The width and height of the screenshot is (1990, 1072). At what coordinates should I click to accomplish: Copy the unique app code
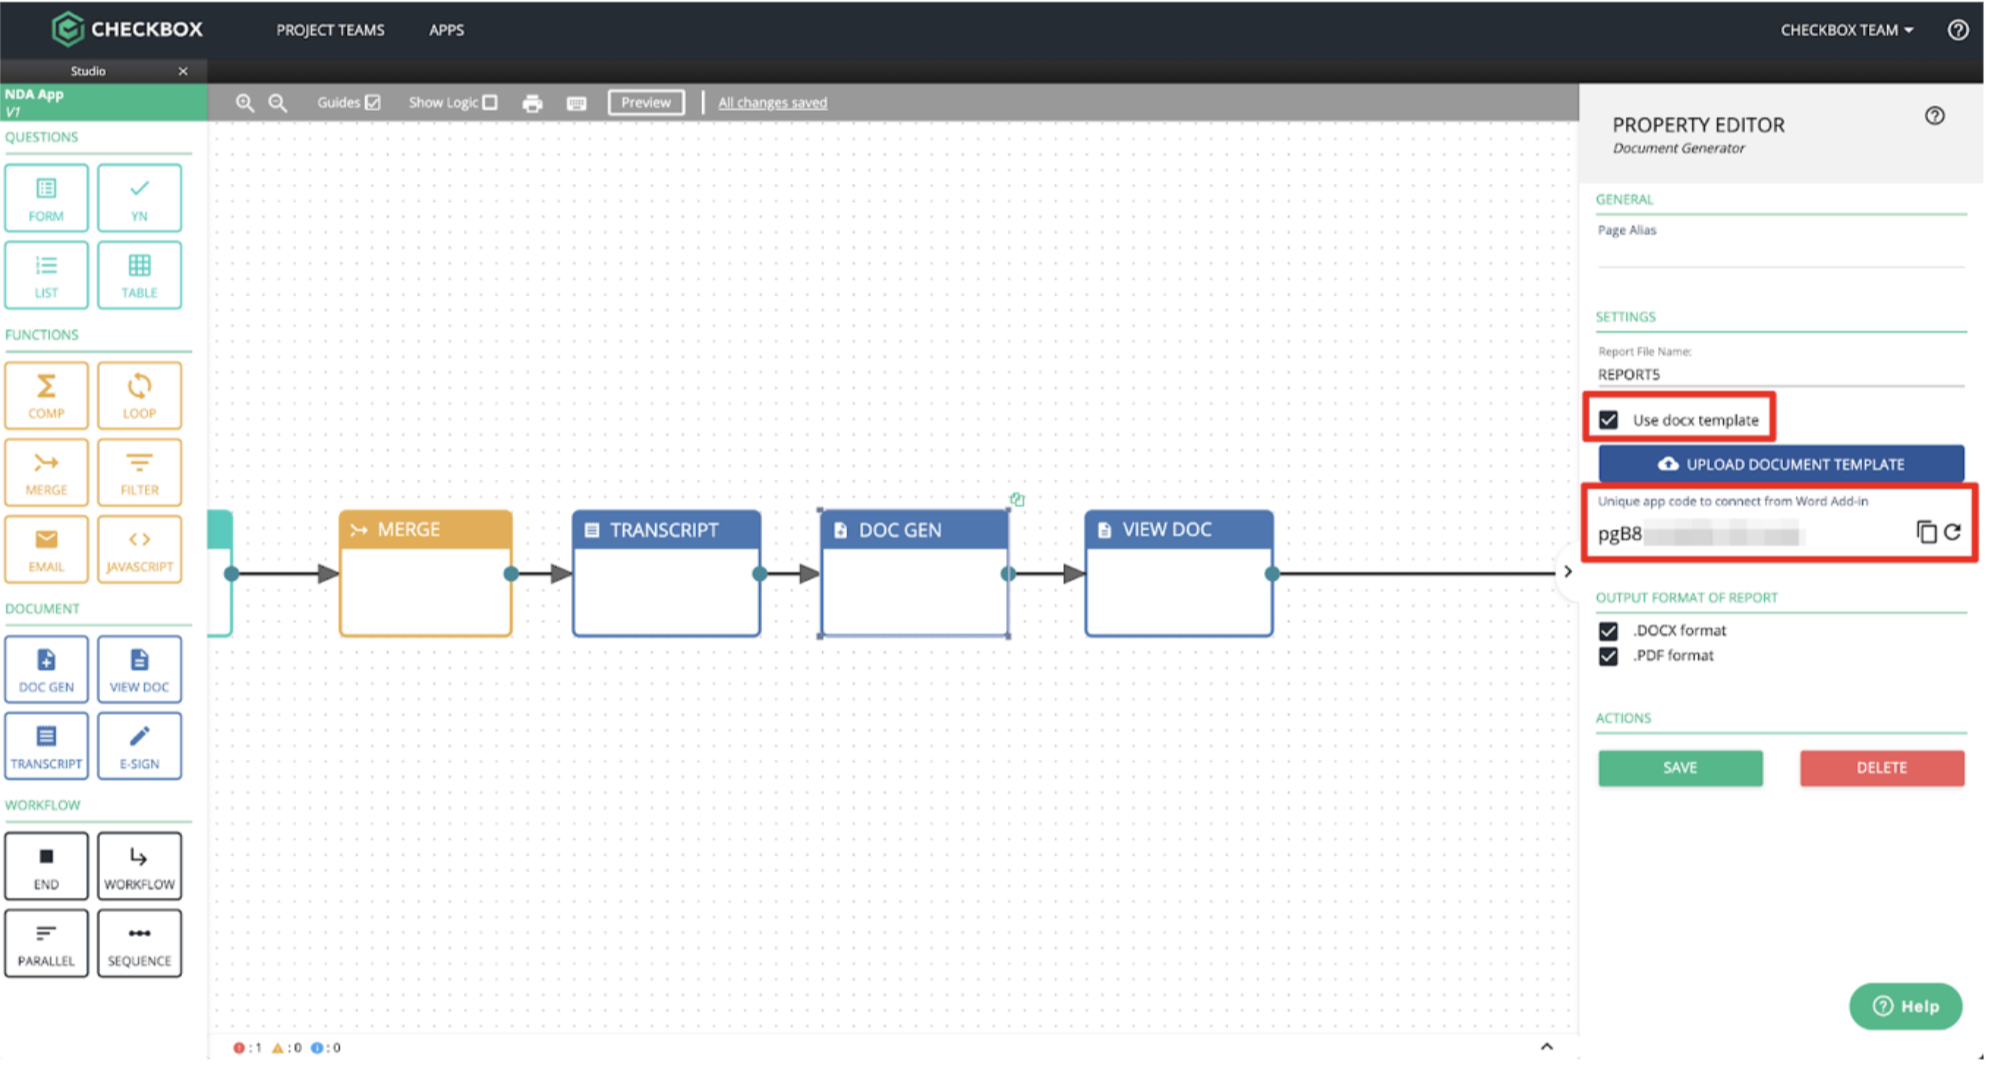click(1926, 532)
